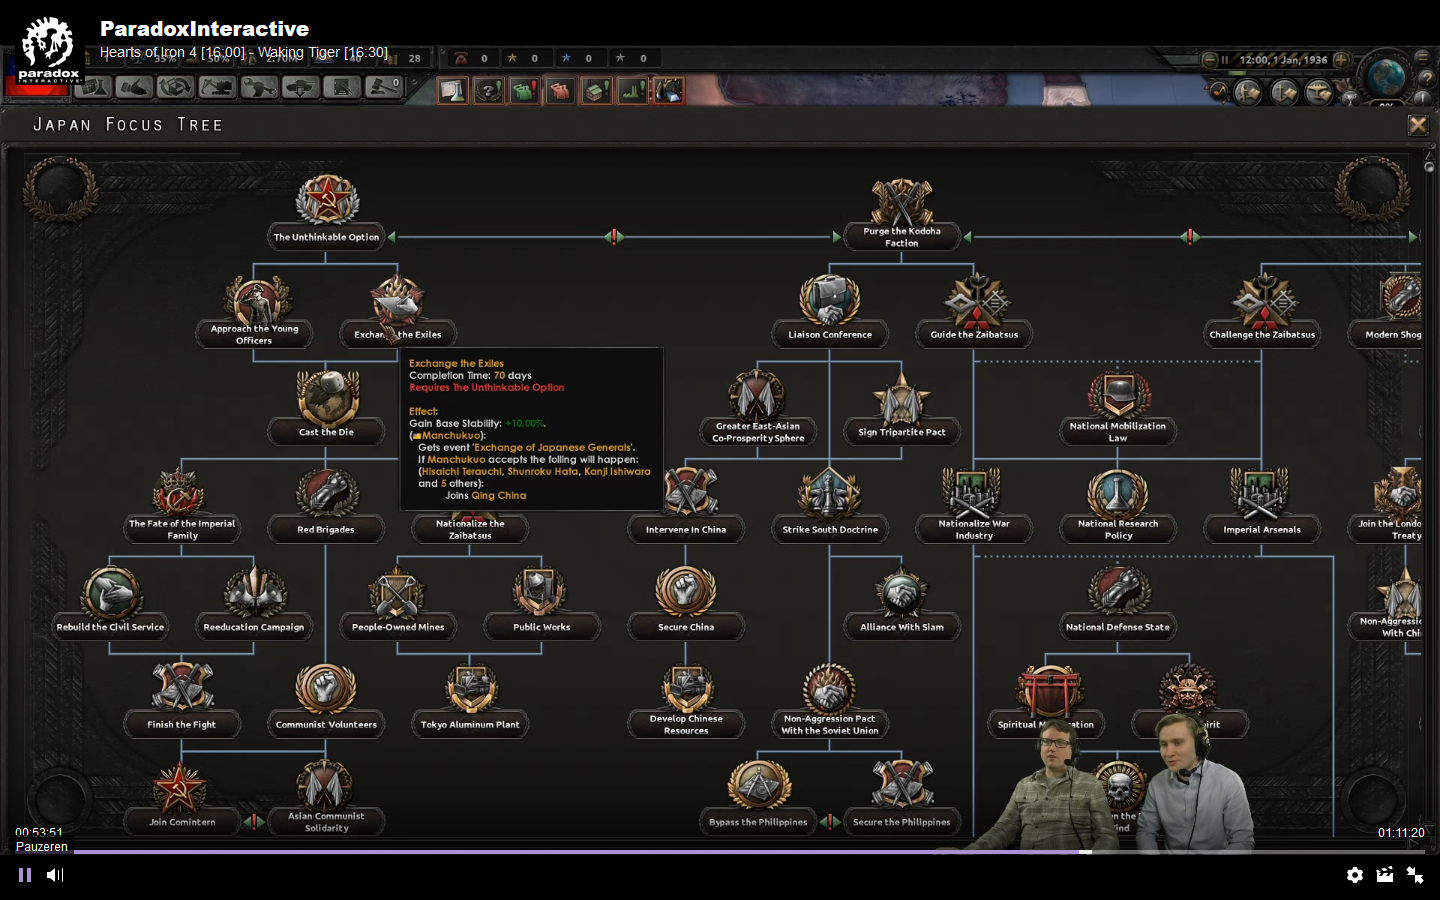1440x900 pixels.
Task: Open the game main menu button
Action: pyautogui.click(x=1422, y=57)
